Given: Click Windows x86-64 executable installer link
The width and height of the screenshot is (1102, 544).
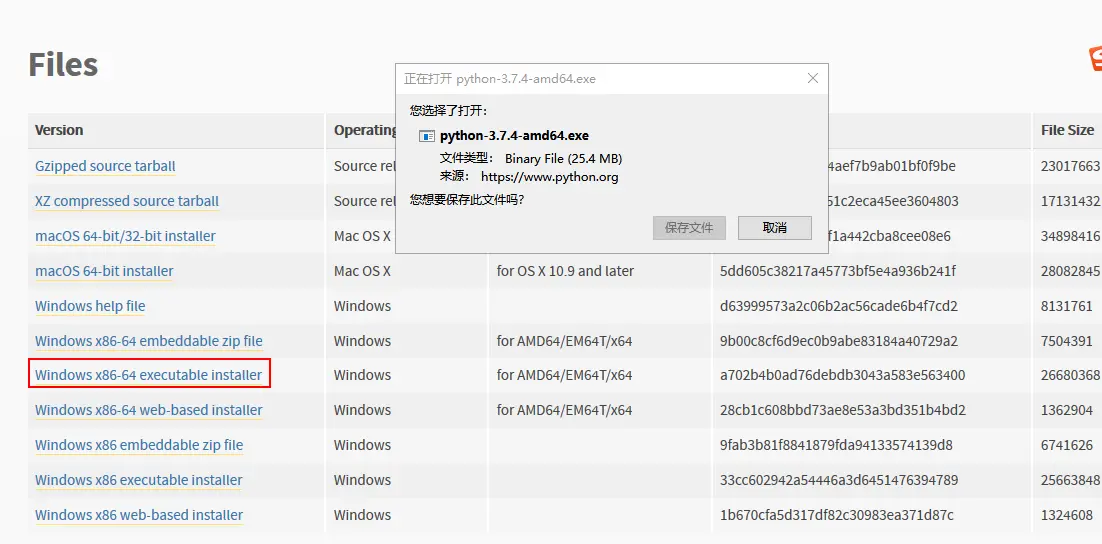Looking at the screenshot, I should [x=148, y=375].
